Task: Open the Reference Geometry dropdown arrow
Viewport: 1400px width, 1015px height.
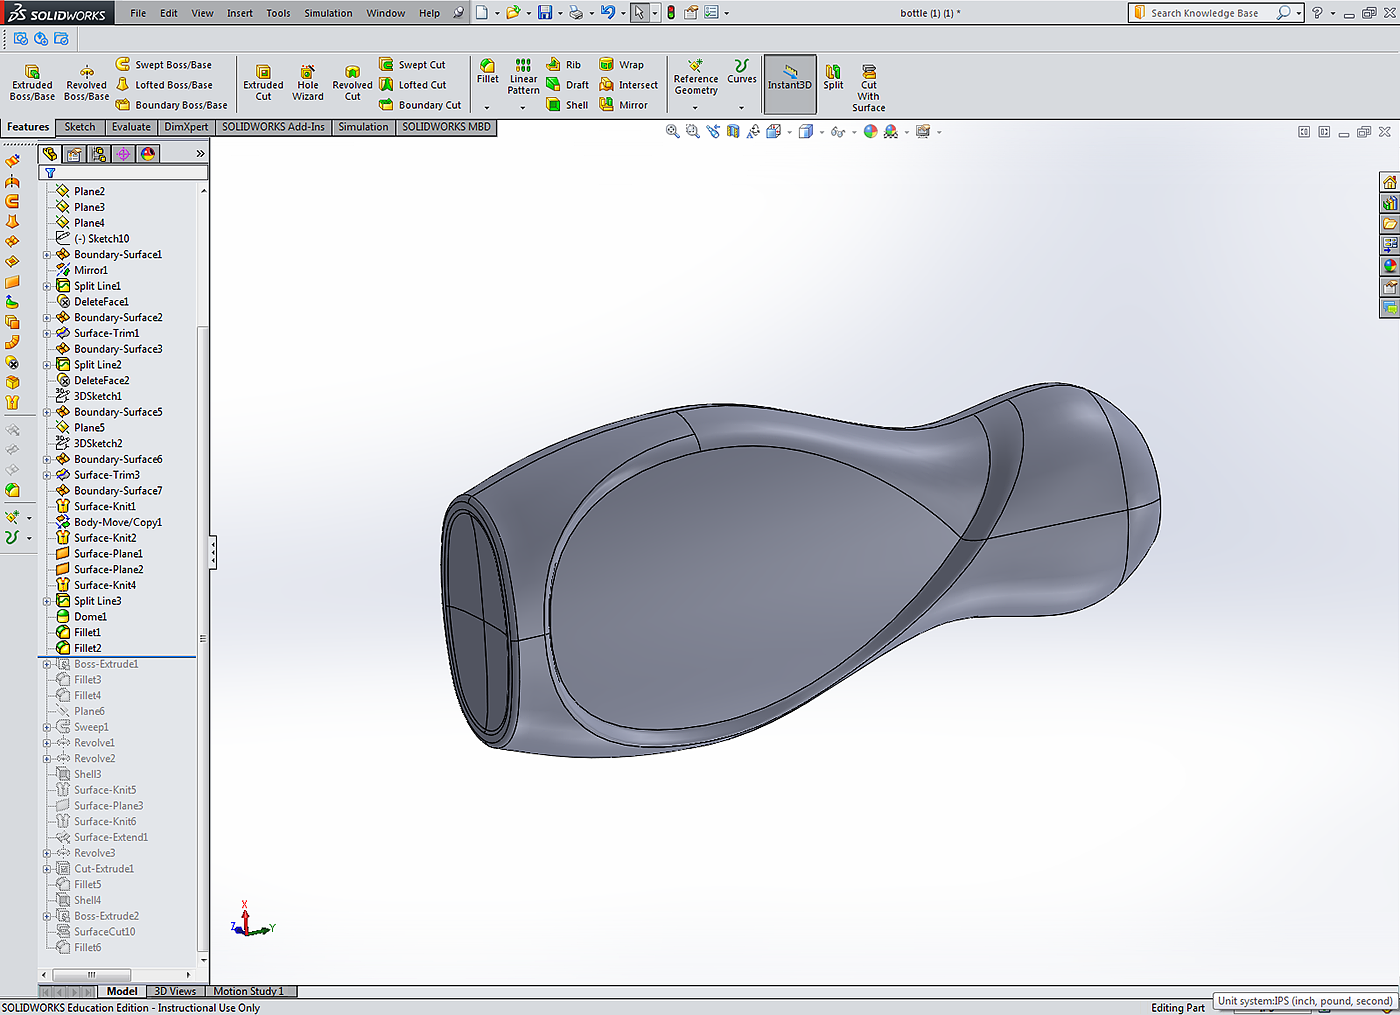Action: [695, 108]
